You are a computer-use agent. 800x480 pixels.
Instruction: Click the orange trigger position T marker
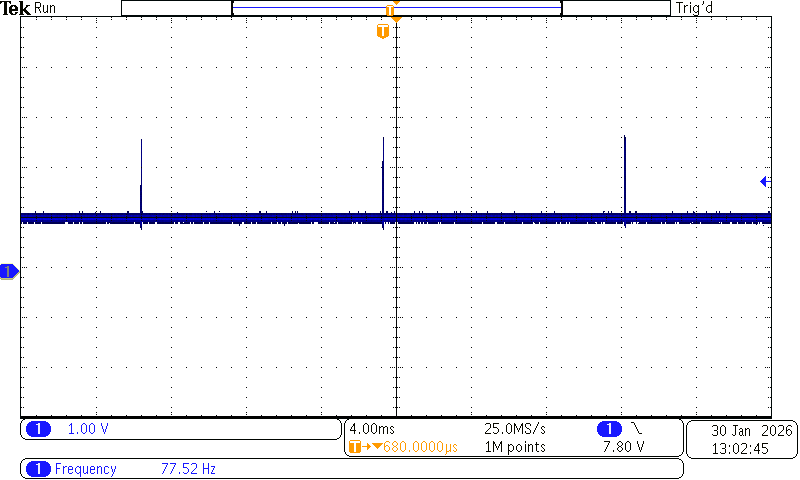(383, 31)
